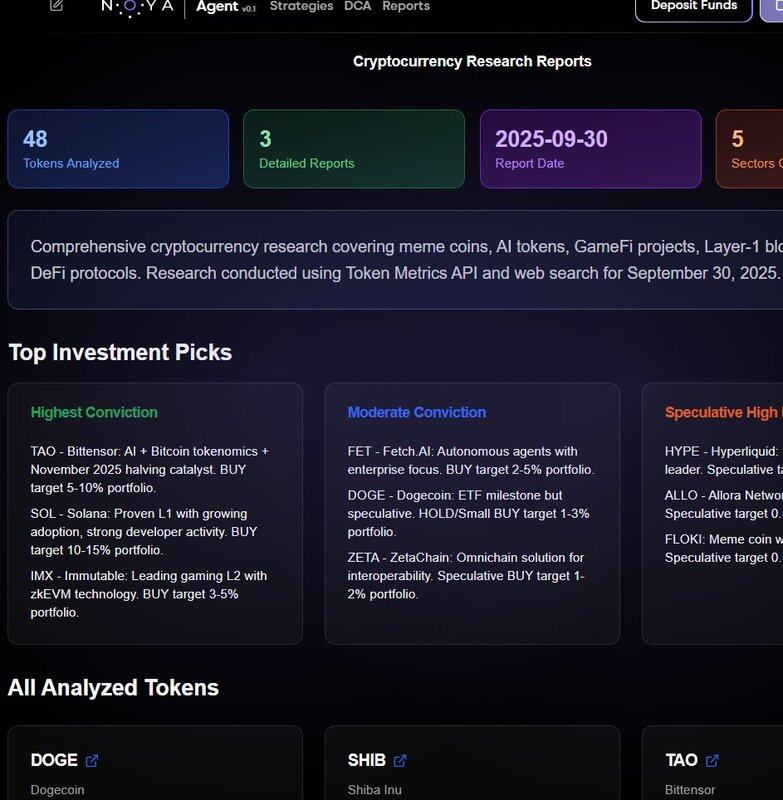
Task: Open the external link icon beside SHIB
Action: coord(400,761)
